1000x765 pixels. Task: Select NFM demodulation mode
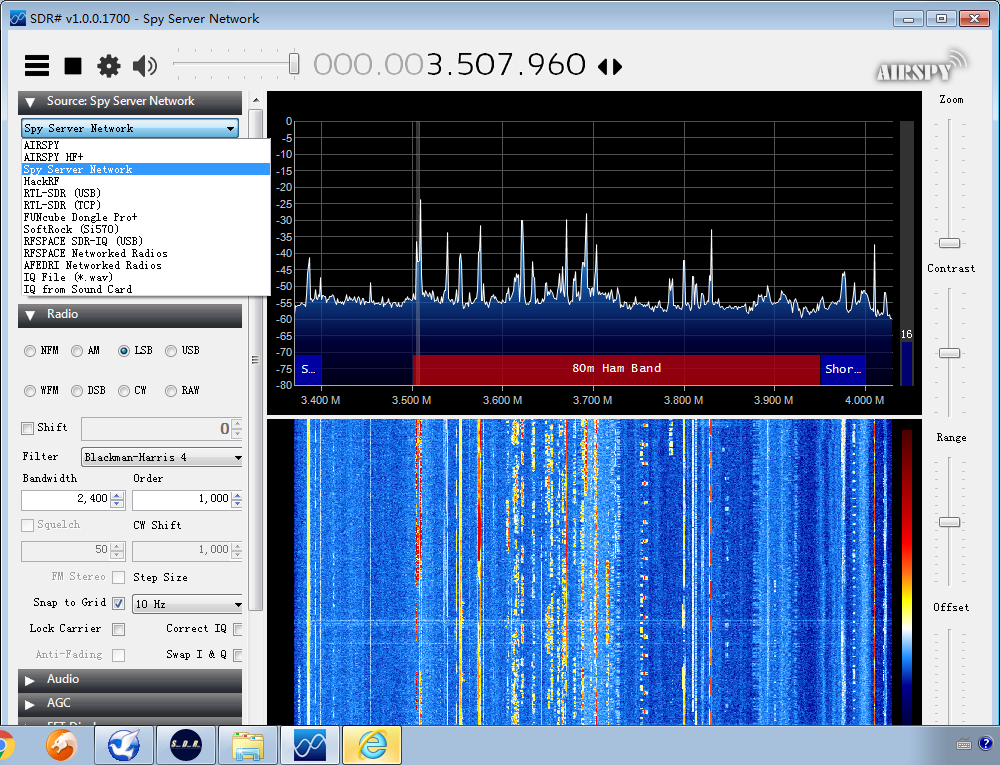coord(30,351)
